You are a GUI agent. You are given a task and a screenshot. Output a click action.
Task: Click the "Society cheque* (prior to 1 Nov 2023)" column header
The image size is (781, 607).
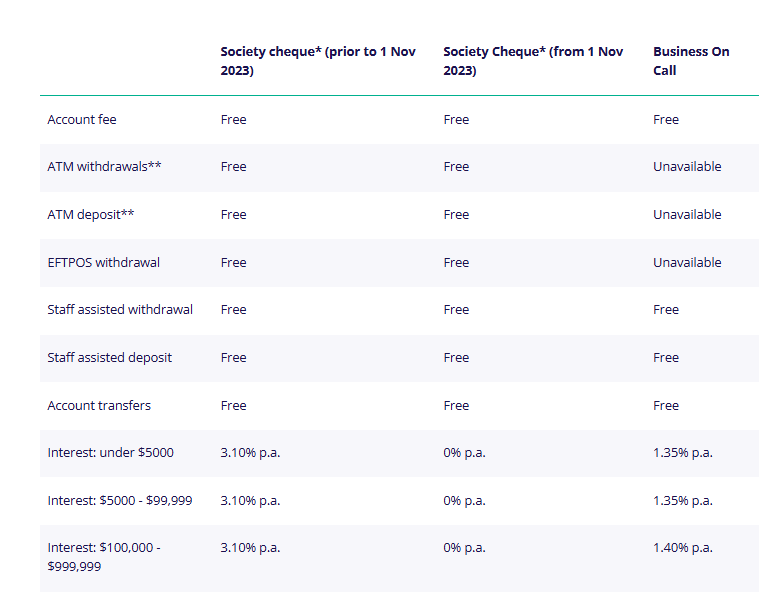[318, 61]
